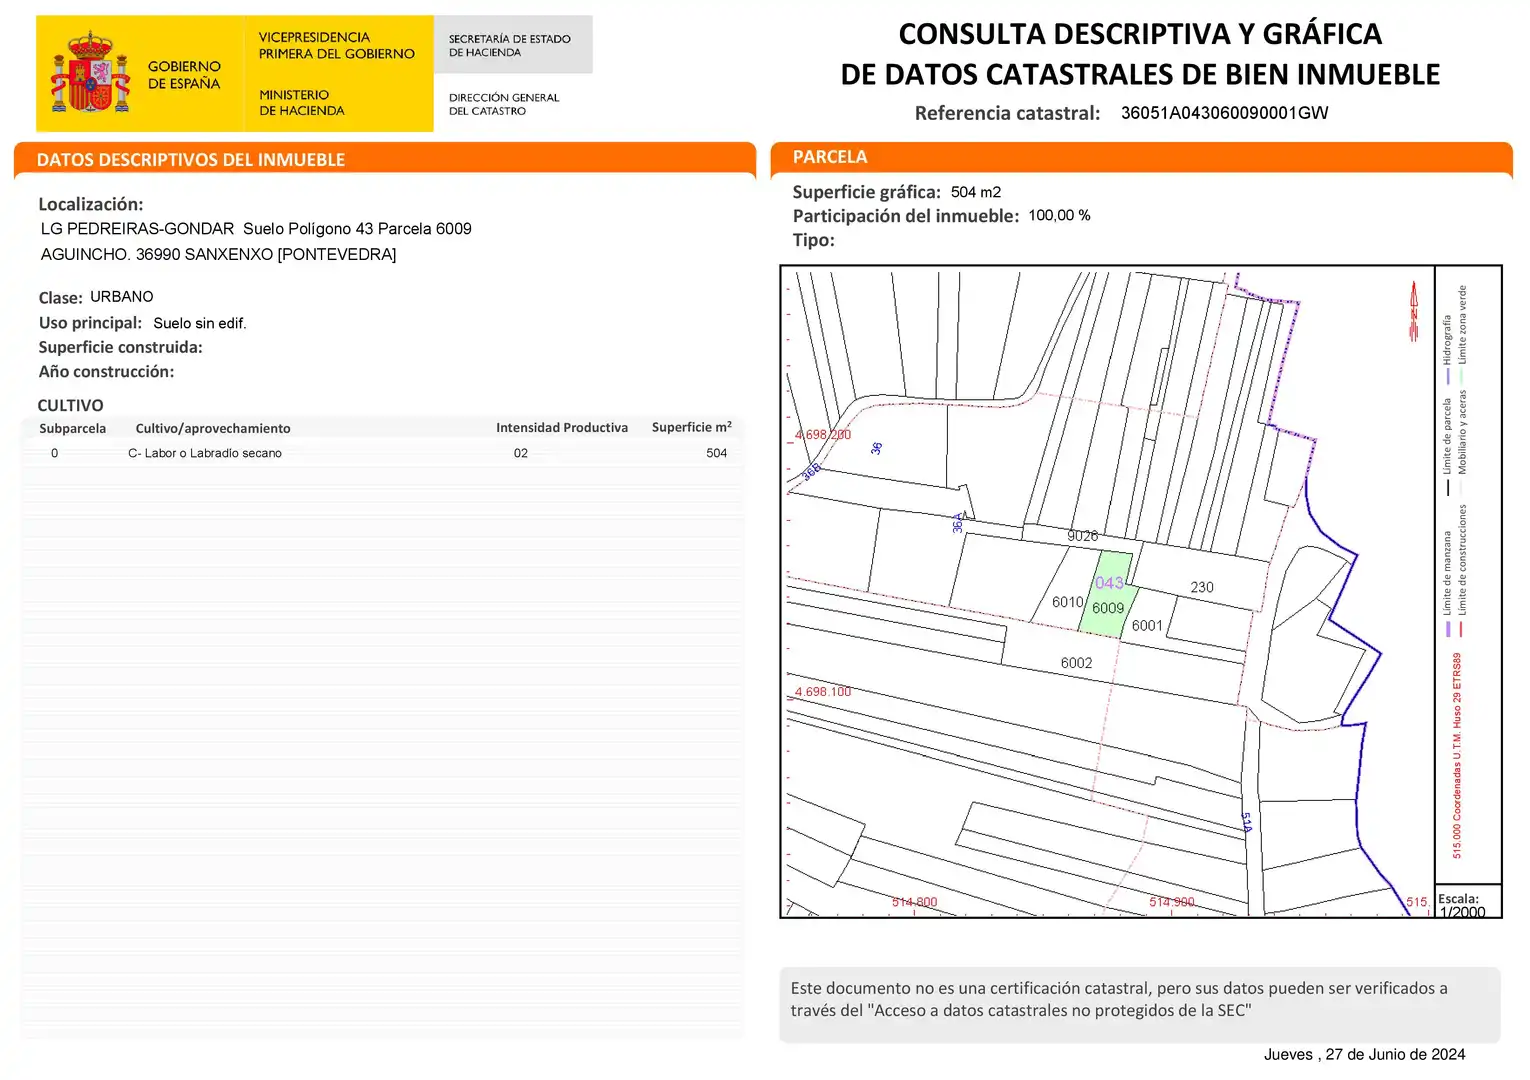The height and width of the screenshot is (1080, 1530).
Task: Click the 'Escala: 1/2000' scale box
Action: (x=1468, y=902)
